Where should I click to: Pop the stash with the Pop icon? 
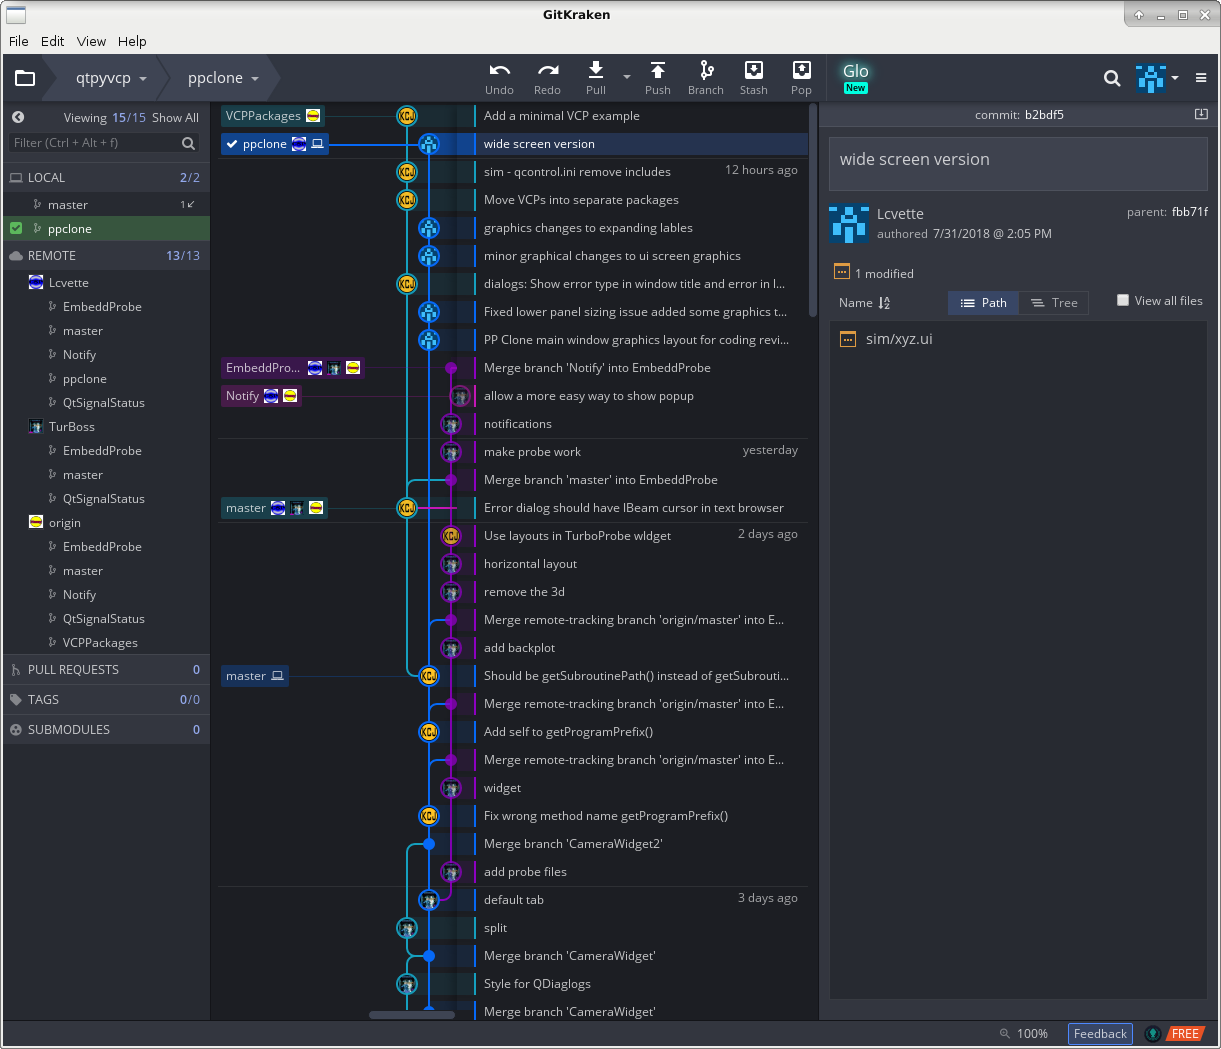(x=802, y=69)
